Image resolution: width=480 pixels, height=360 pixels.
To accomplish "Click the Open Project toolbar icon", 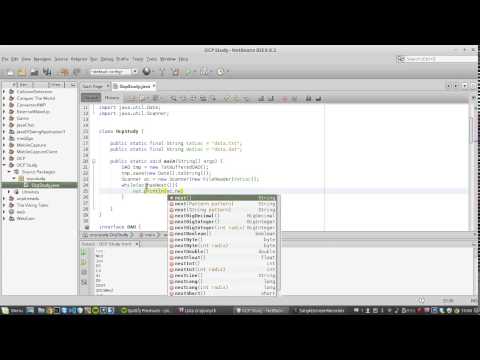I will click(34, 72).
